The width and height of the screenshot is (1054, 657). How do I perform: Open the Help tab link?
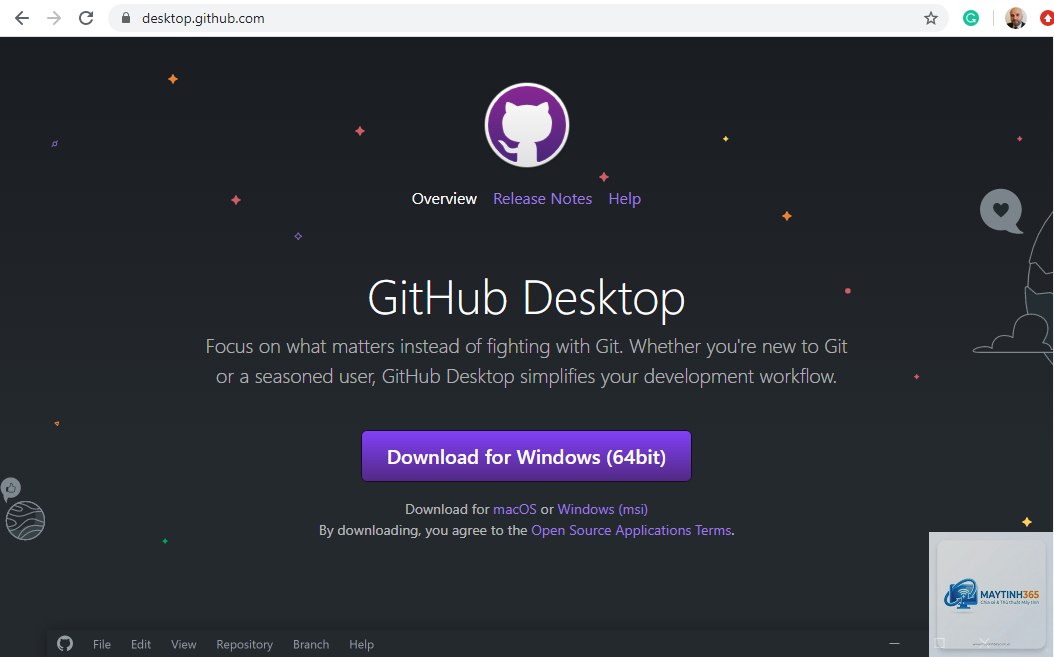click(624, 199)
